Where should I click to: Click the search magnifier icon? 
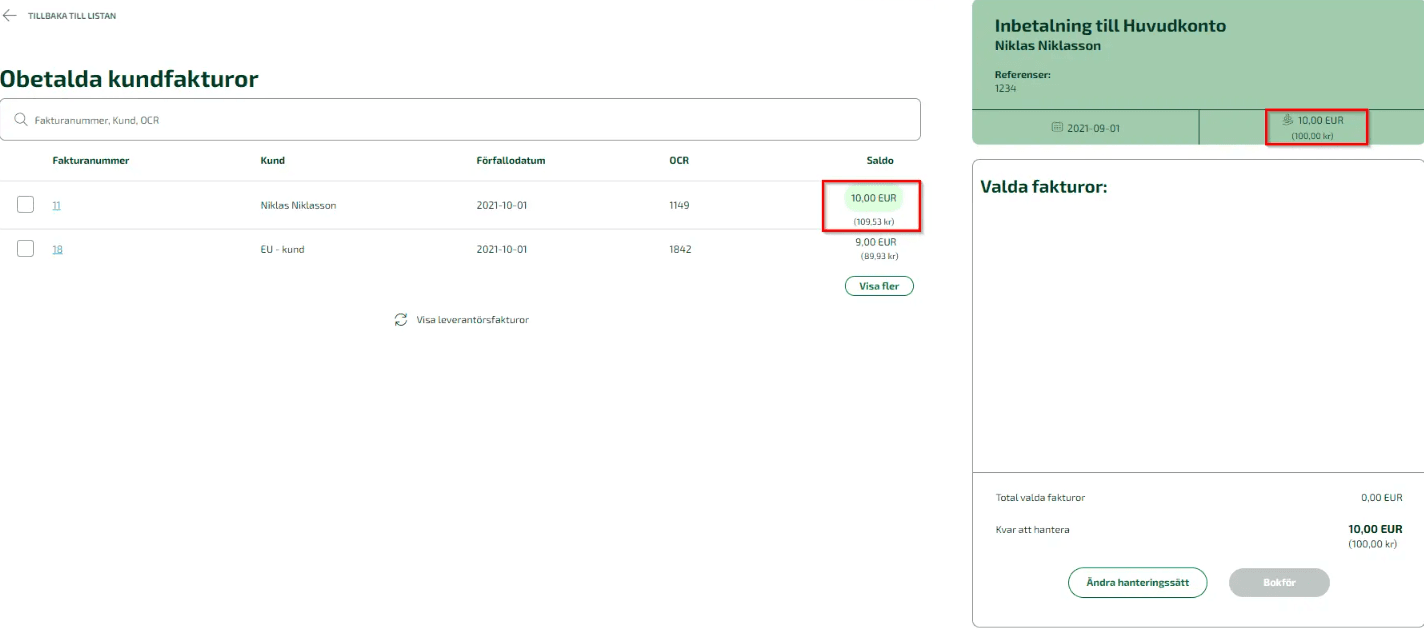pos(21,120)
